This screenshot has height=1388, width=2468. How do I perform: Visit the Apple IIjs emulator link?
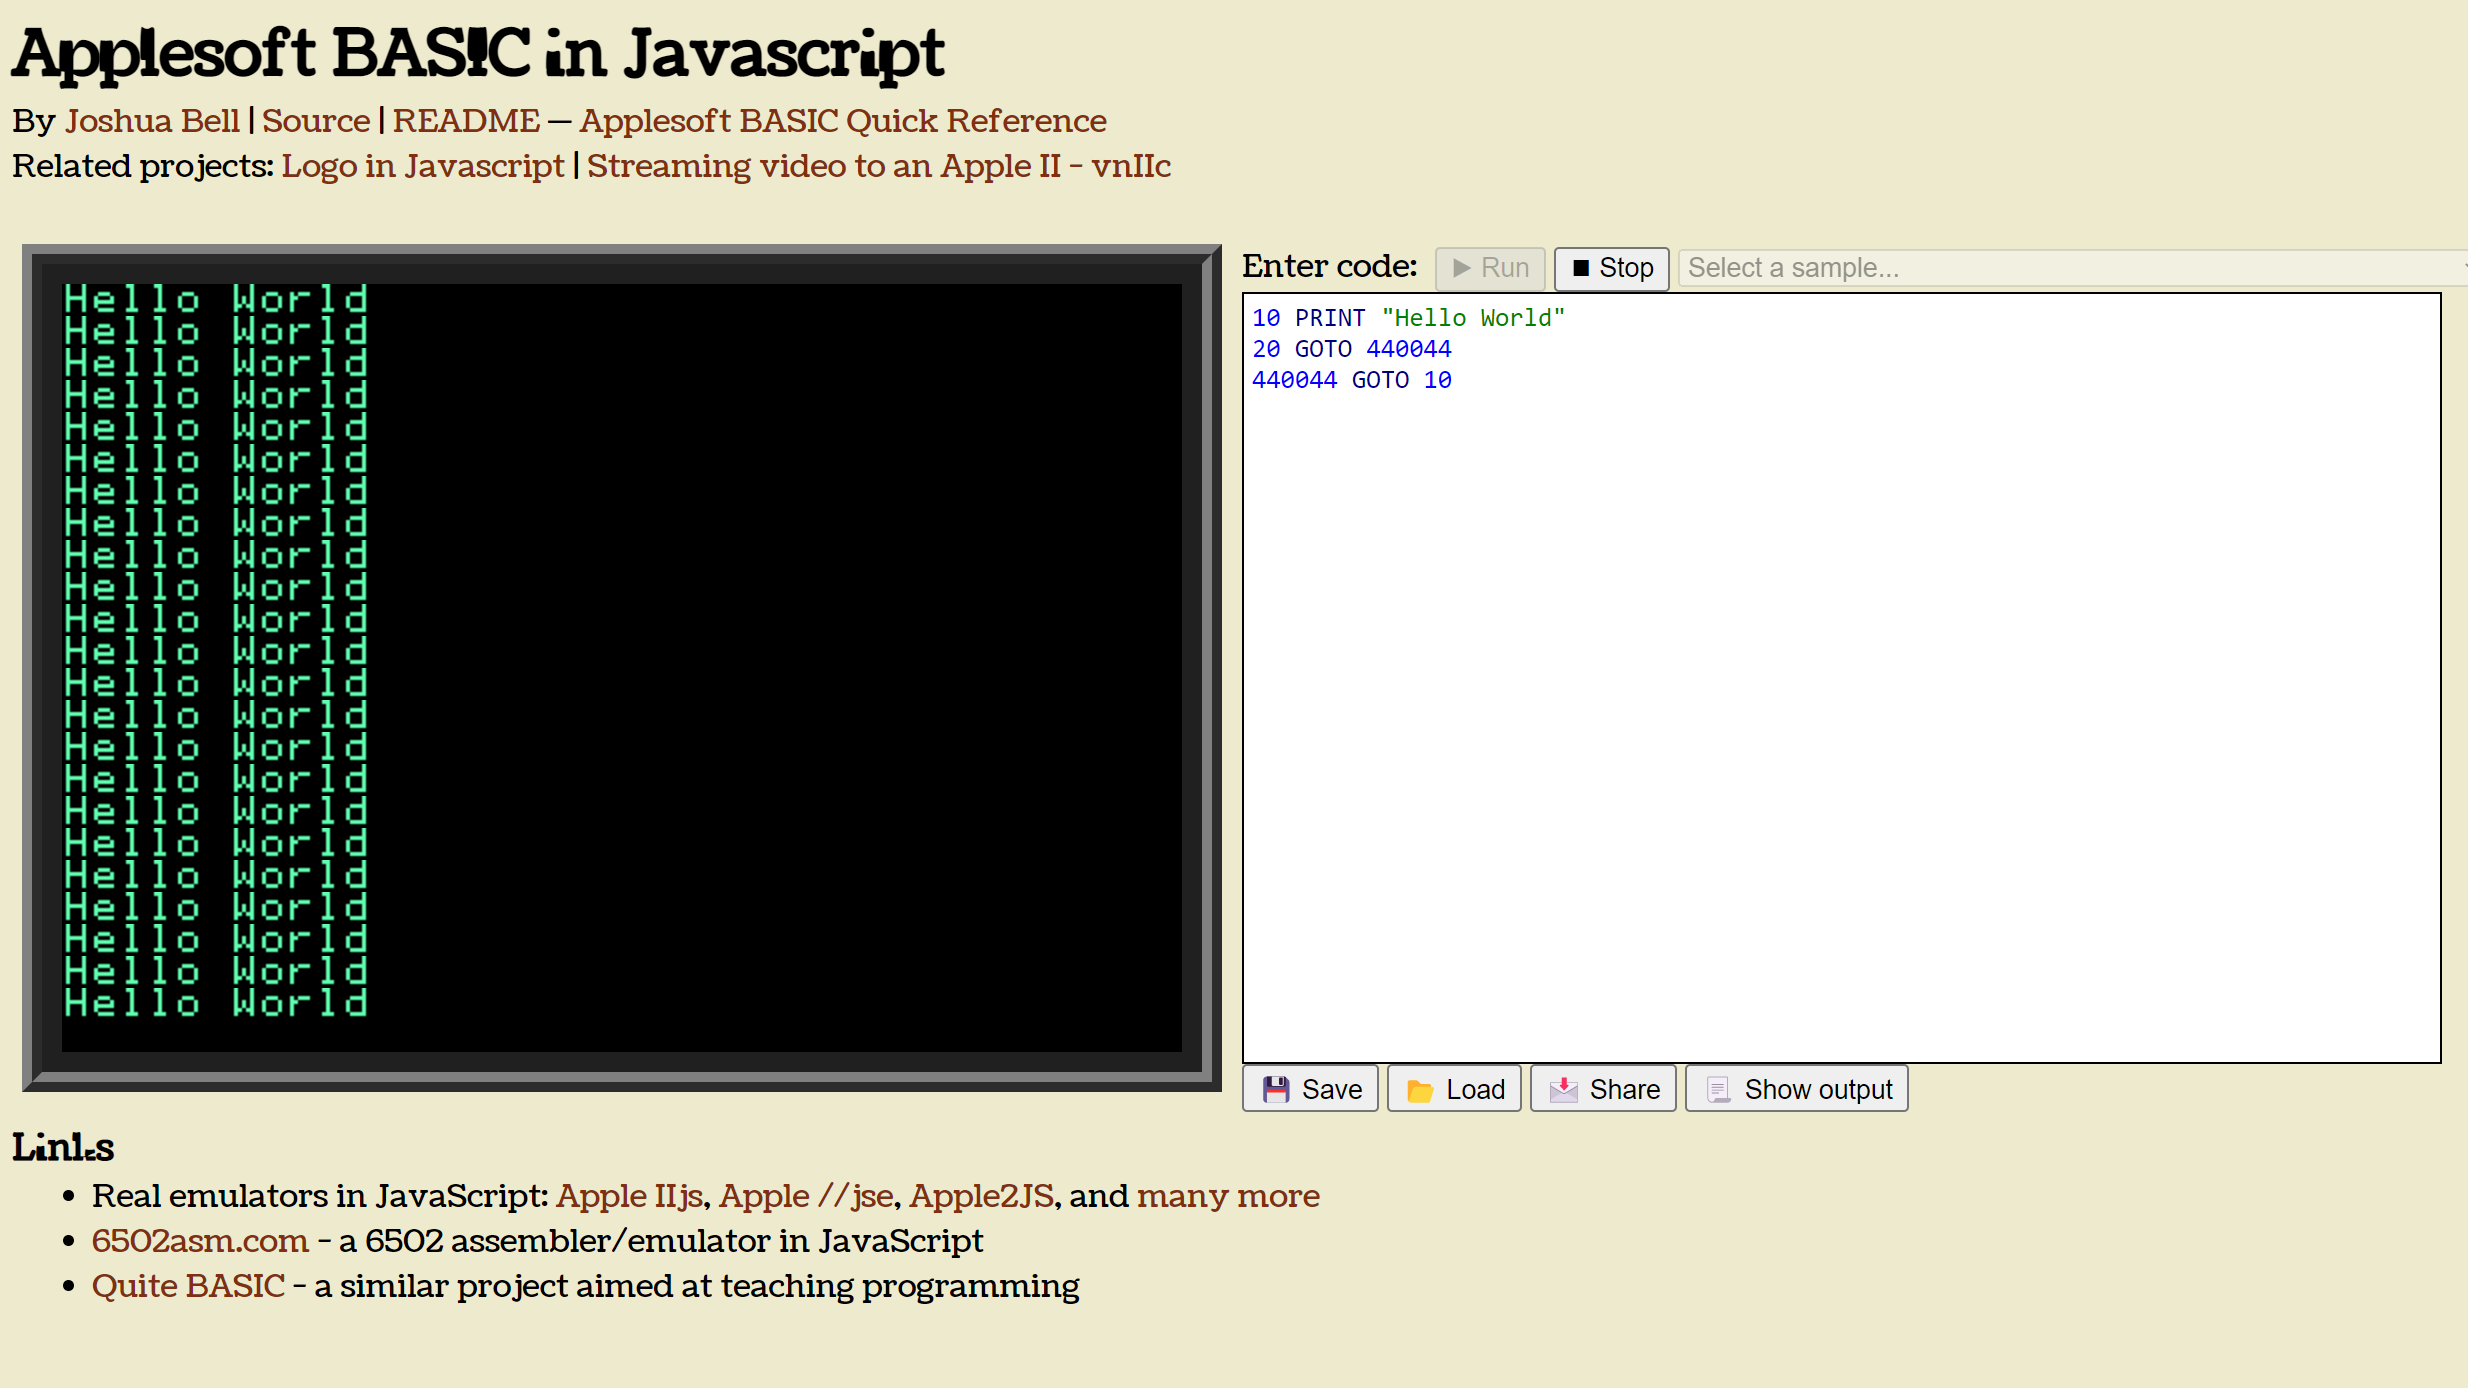click(x=630, y=1196)
